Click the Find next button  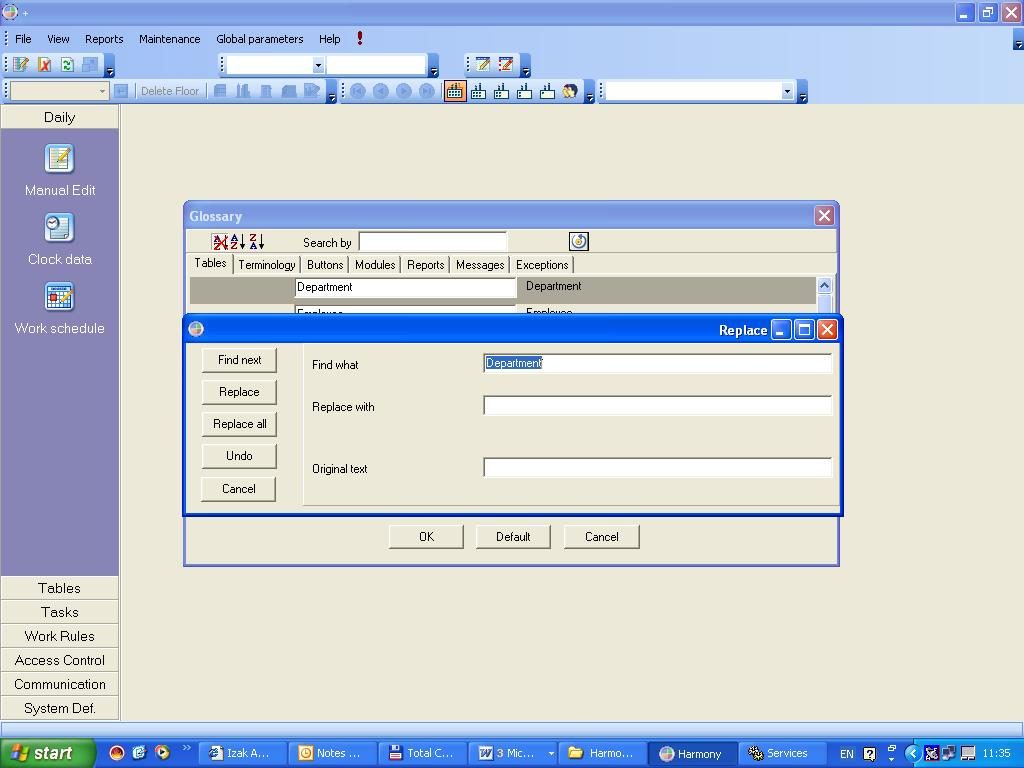[x=239, y=360]
